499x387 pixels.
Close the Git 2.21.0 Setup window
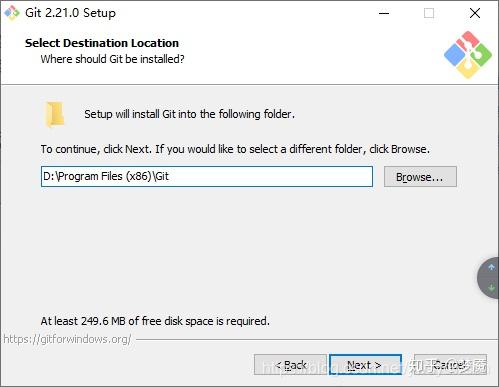pyautogui.click(x=475, y=13)
